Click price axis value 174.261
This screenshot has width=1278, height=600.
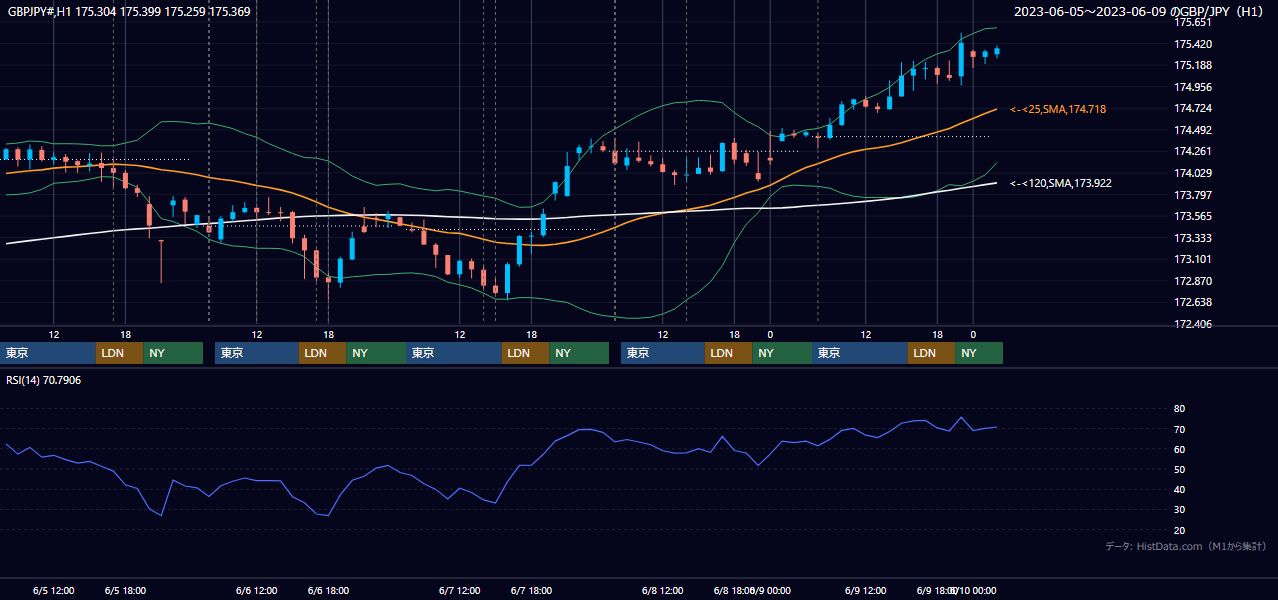point(1193,152)
